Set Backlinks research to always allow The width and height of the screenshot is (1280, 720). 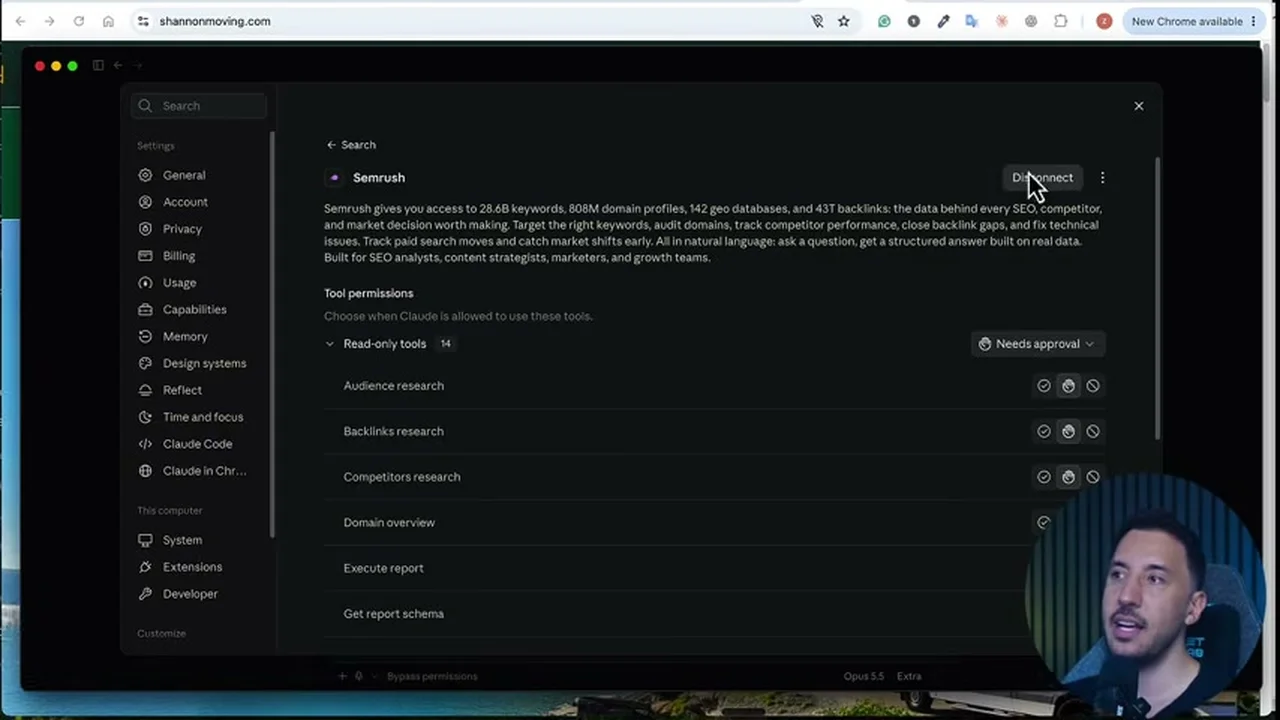point(1044,432)
